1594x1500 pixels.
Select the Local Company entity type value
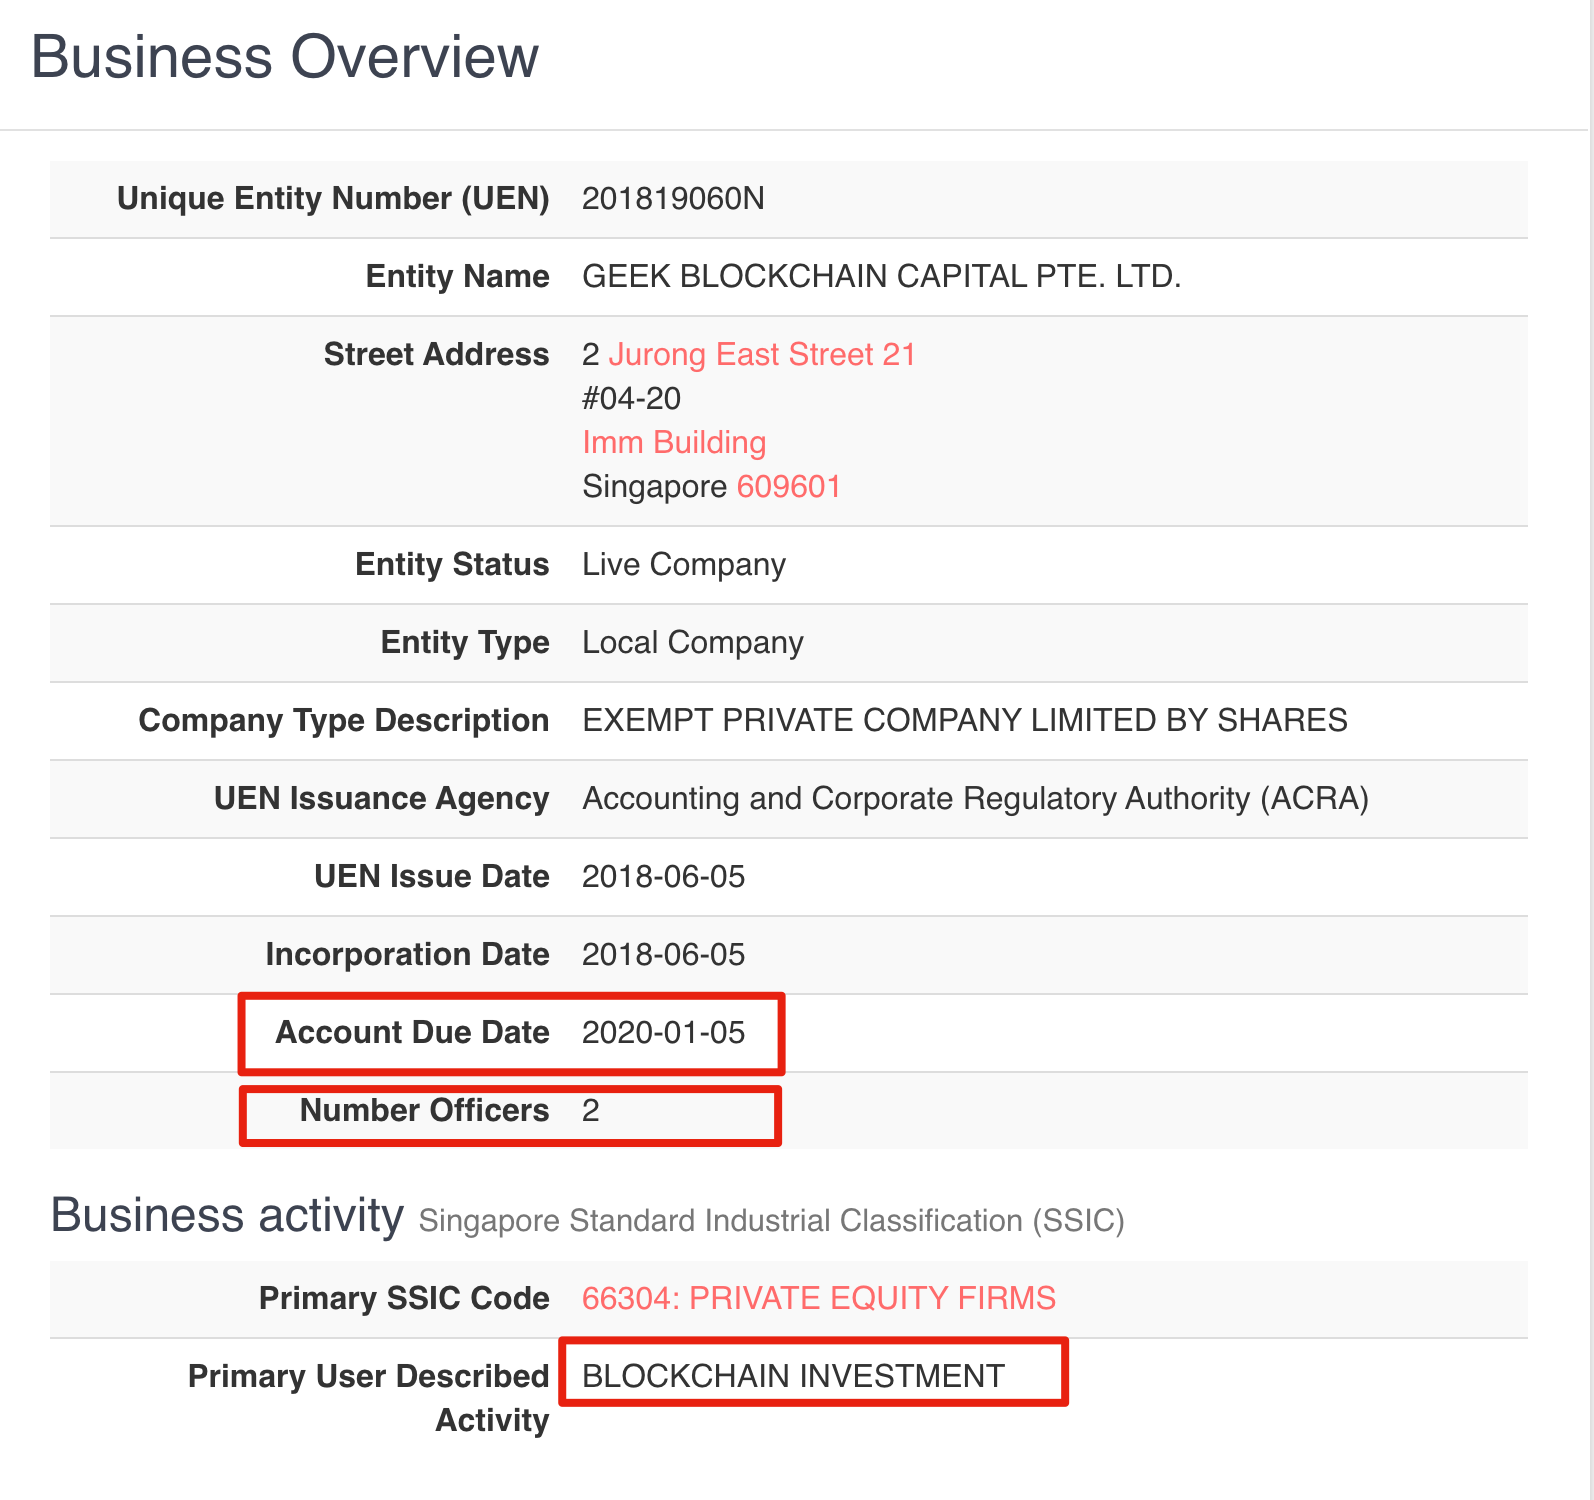[692, 643]
